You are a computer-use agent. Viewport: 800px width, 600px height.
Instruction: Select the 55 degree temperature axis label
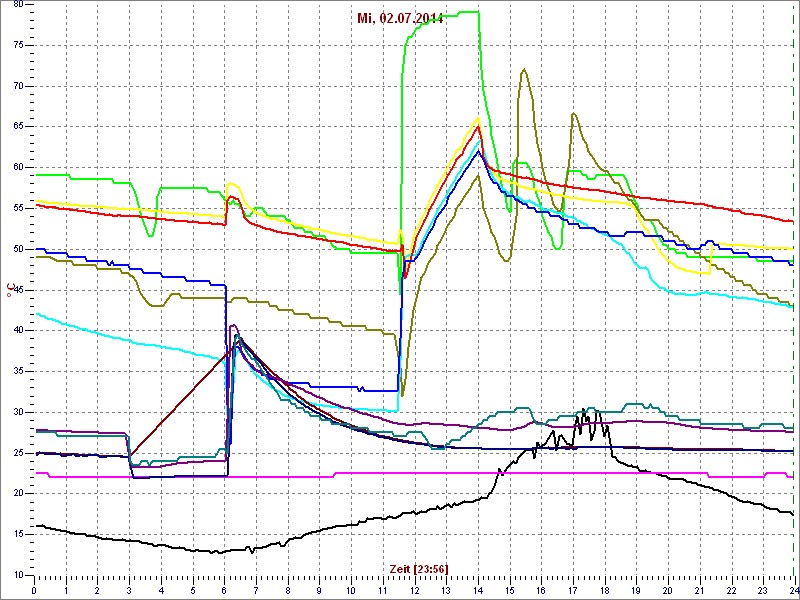click(17, 208)
